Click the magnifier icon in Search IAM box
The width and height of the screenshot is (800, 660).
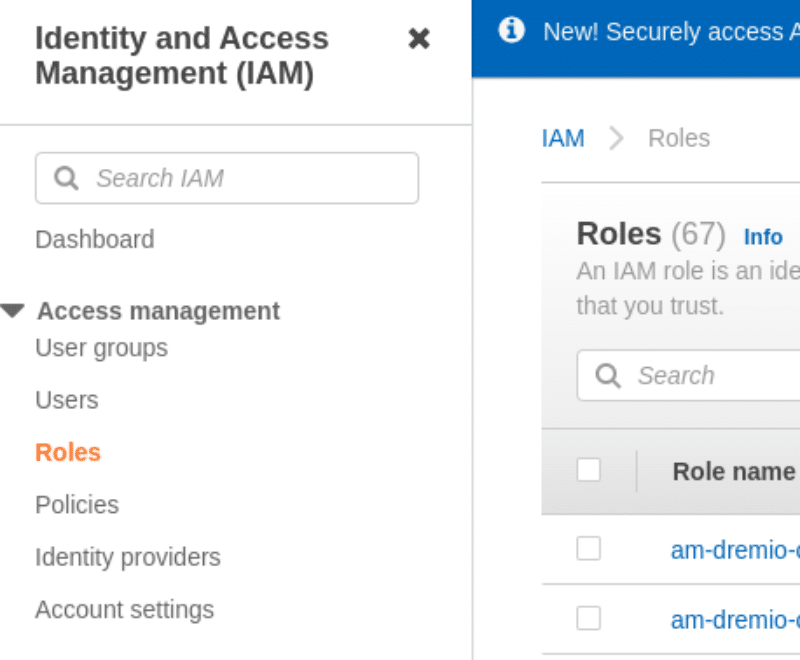67,178
